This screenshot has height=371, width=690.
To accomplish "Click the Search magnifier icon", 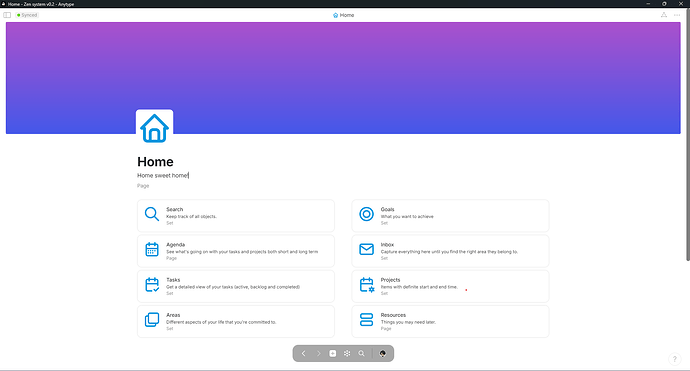I will pyautogui.click(x=152, y=214).
